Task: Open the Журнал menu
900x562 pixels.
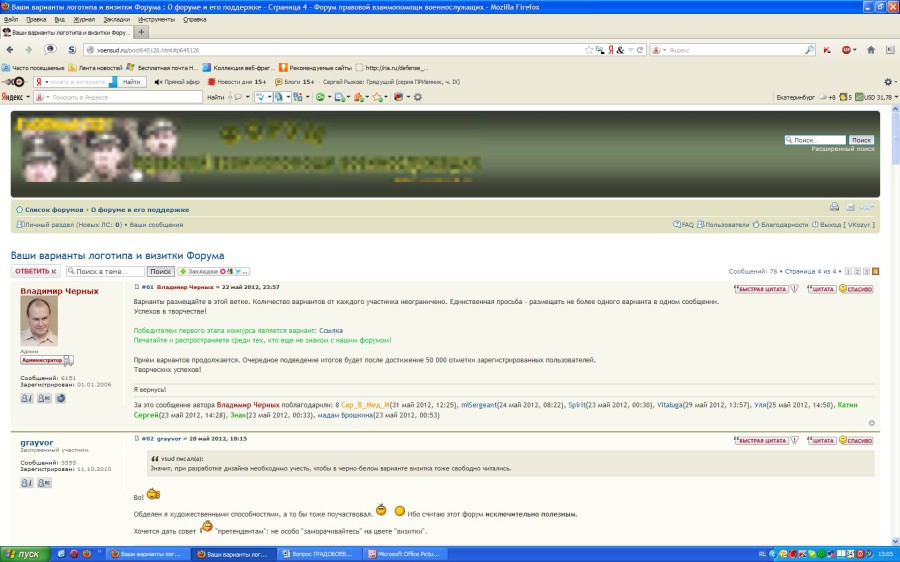Action: pos(84,19)
